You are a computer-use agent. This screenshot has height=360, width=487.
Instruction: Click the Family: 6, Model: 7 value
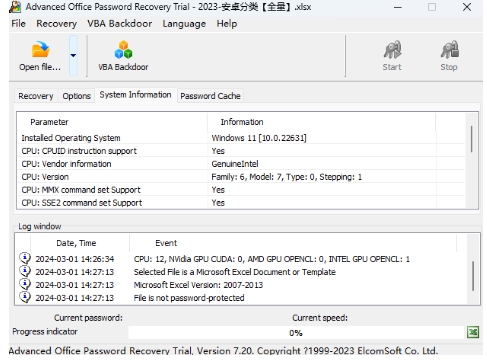pyautogui.click(x=286, y=177)
